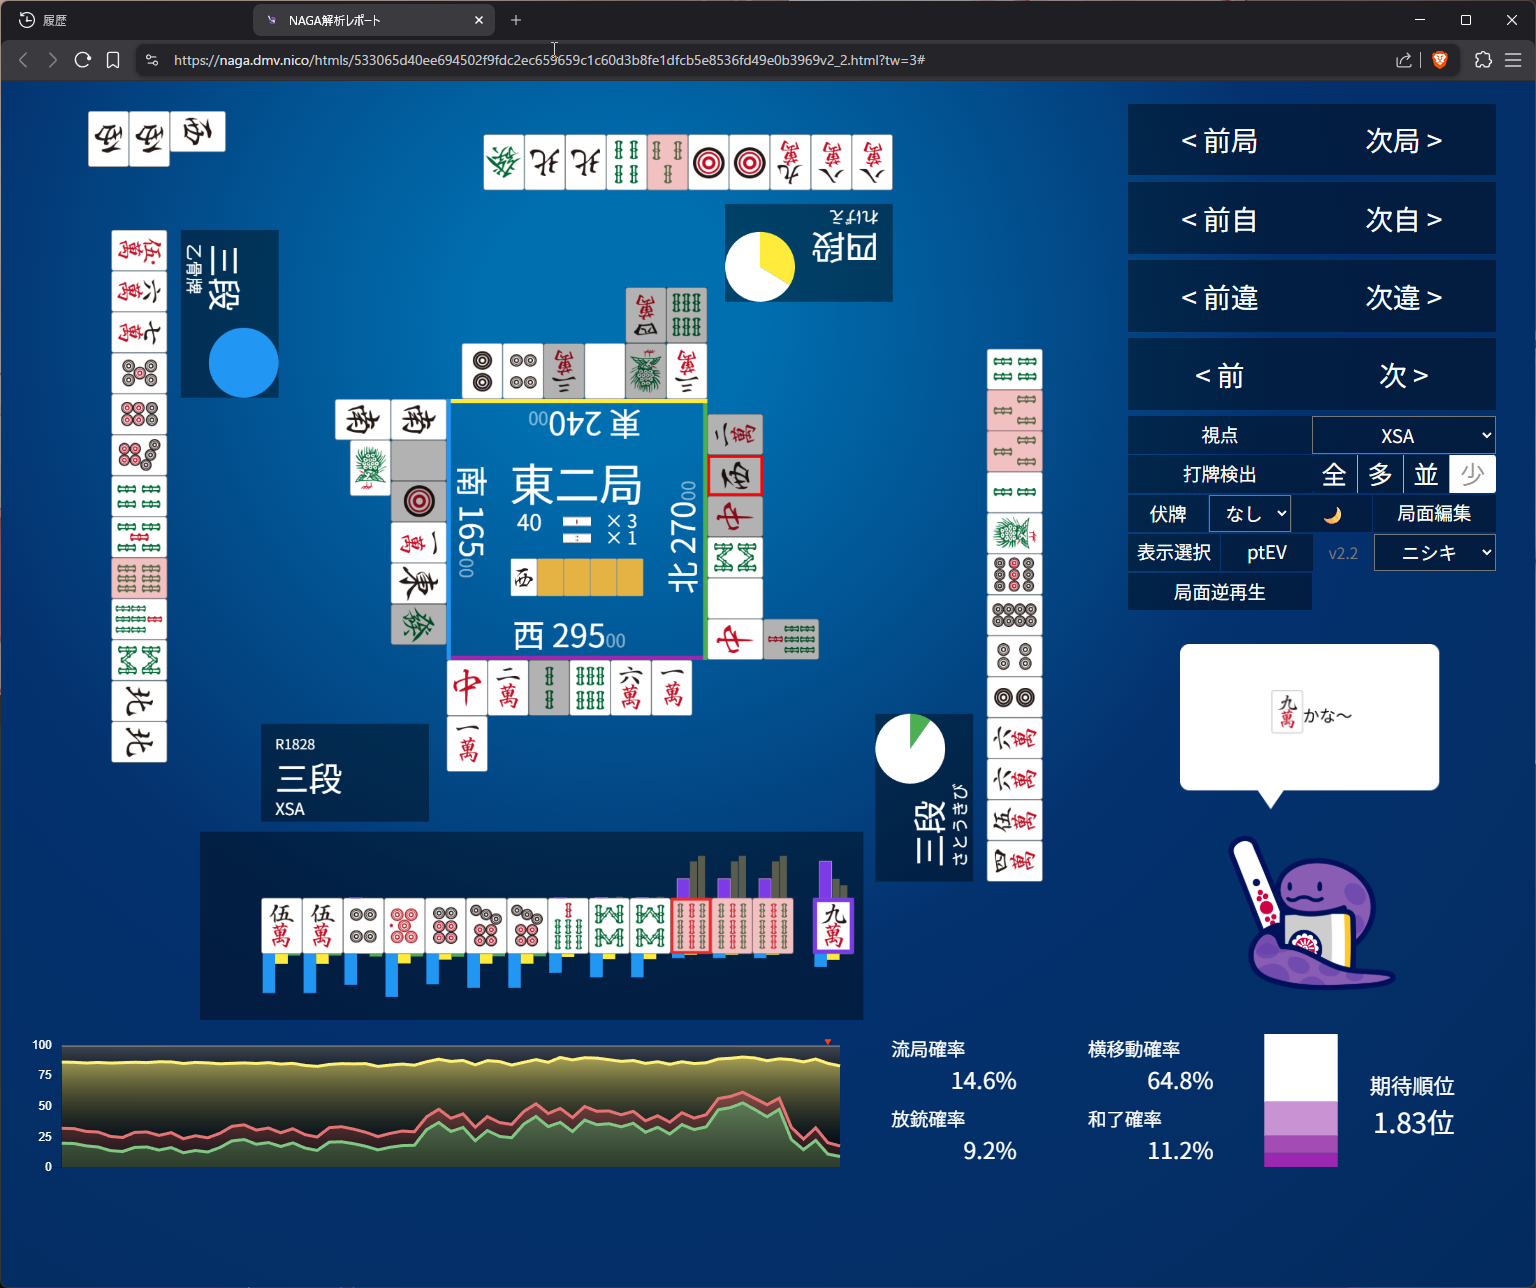This screenshot has width=1536, height=1288.
Task: Open the browser extensions puzzle icon
Action: 1483,60
